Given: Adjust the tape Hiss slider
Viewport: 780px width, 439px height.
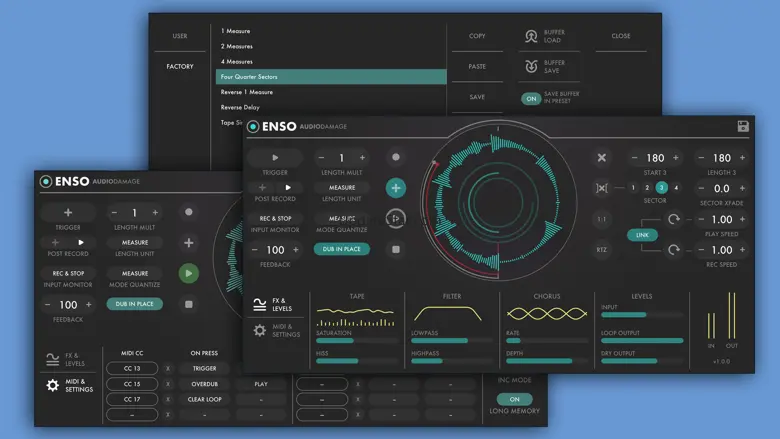Looking at the screenshot, I should 357,361.
